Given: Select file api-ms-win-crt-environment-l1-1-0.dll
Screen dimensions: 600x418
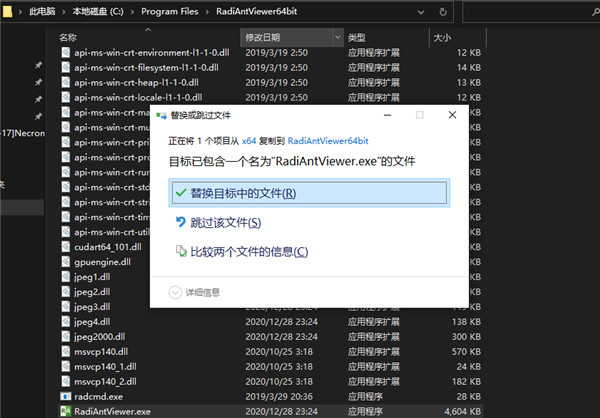Looking at the screenshot, I should click(152, 52).
